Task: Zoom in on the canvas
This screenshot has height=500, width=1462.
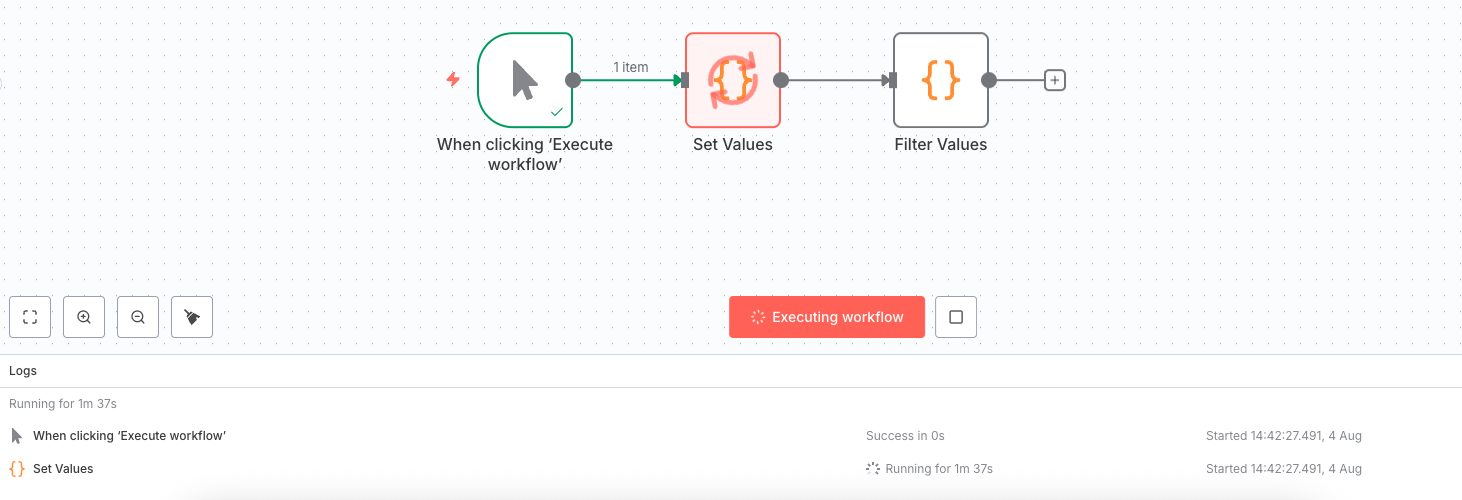Action: [x=84, y=317]
